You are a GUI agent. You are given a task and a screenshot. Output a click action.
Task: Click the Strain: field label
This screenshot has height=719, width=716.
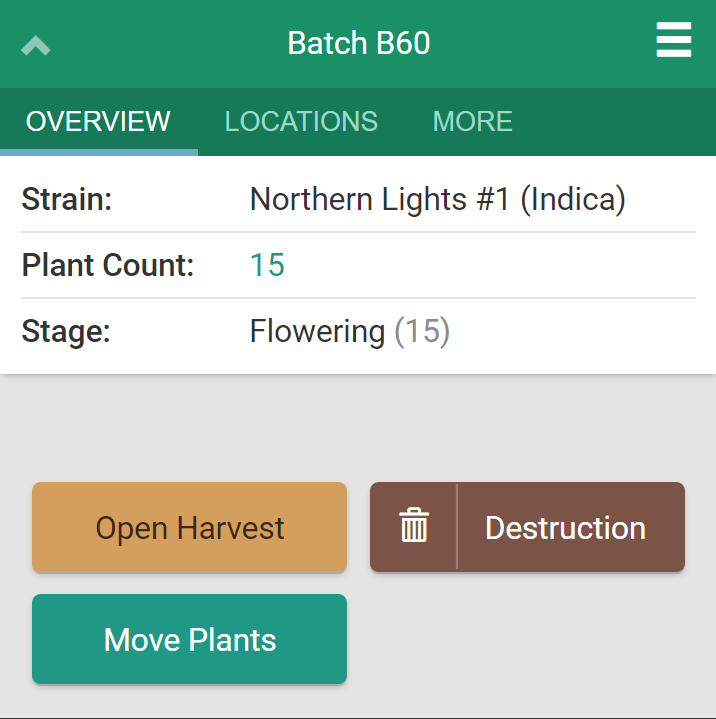[x=67, y=199]
